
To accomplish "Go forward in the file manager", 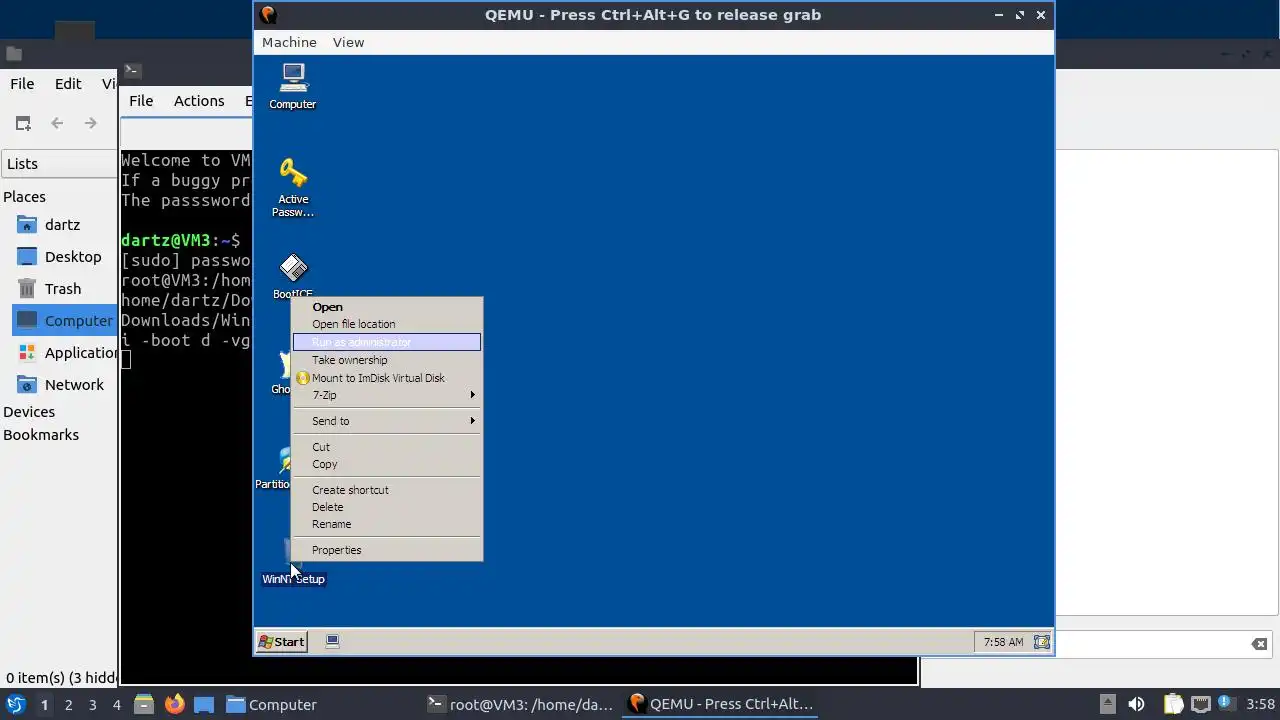I will pos(91,123).
